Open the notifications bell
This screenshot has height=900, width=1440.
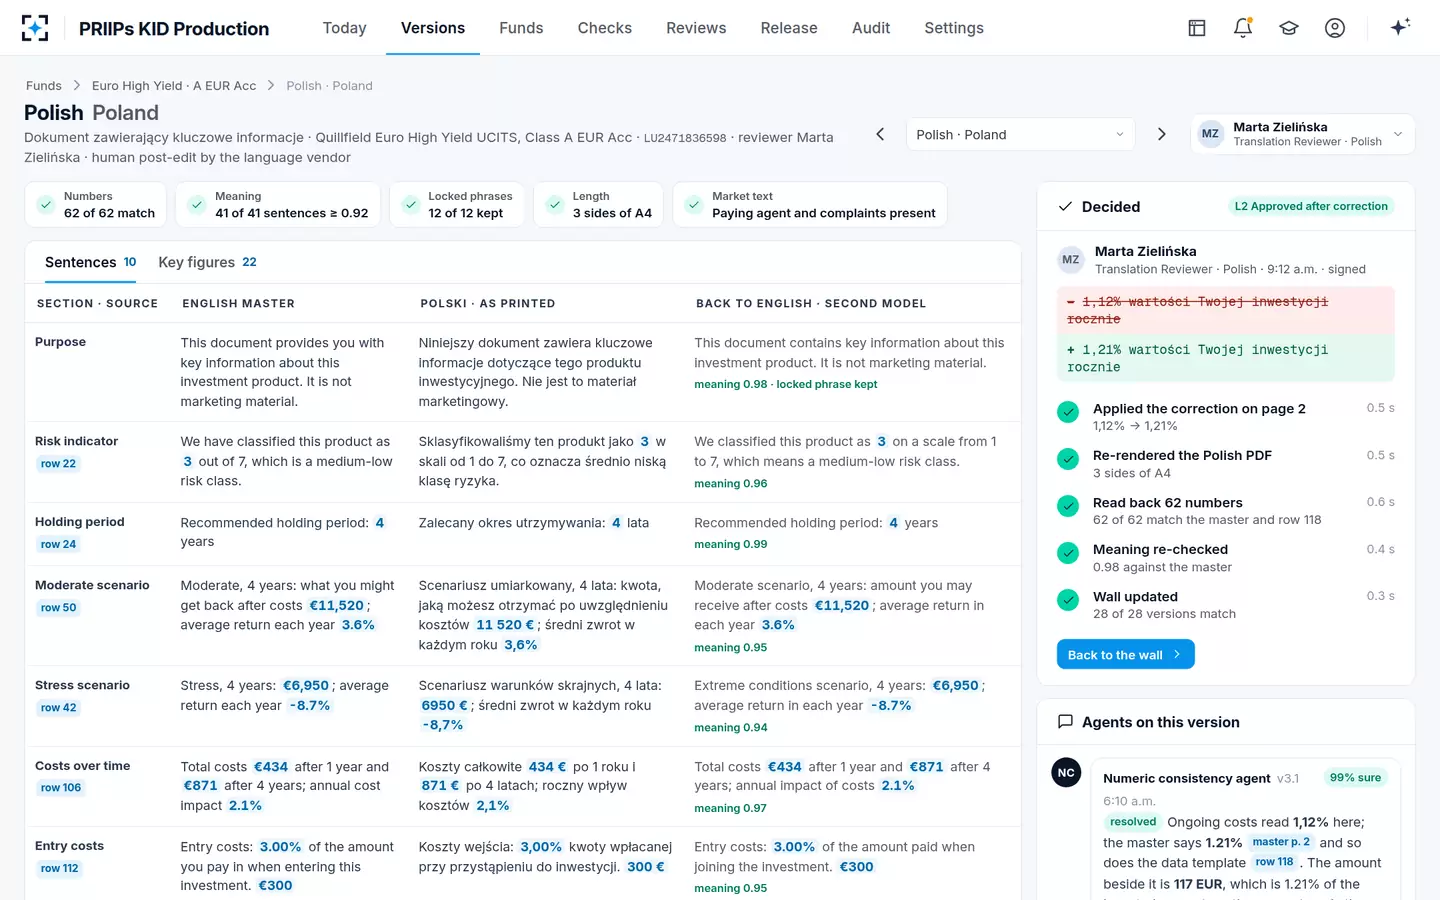coord(1243,28)
